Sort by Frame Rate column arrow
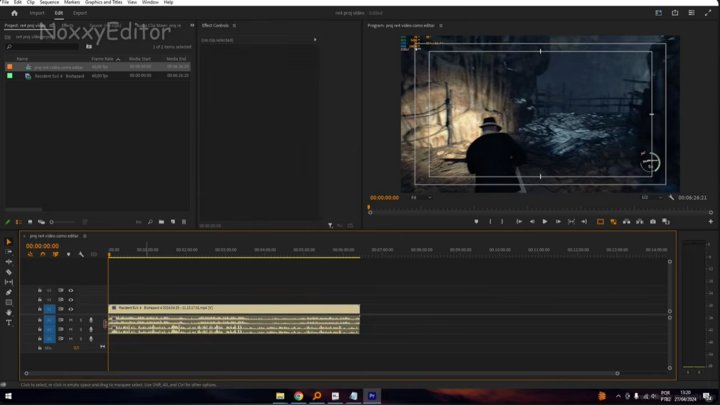 pyautogui.click(x=118, y=59)
